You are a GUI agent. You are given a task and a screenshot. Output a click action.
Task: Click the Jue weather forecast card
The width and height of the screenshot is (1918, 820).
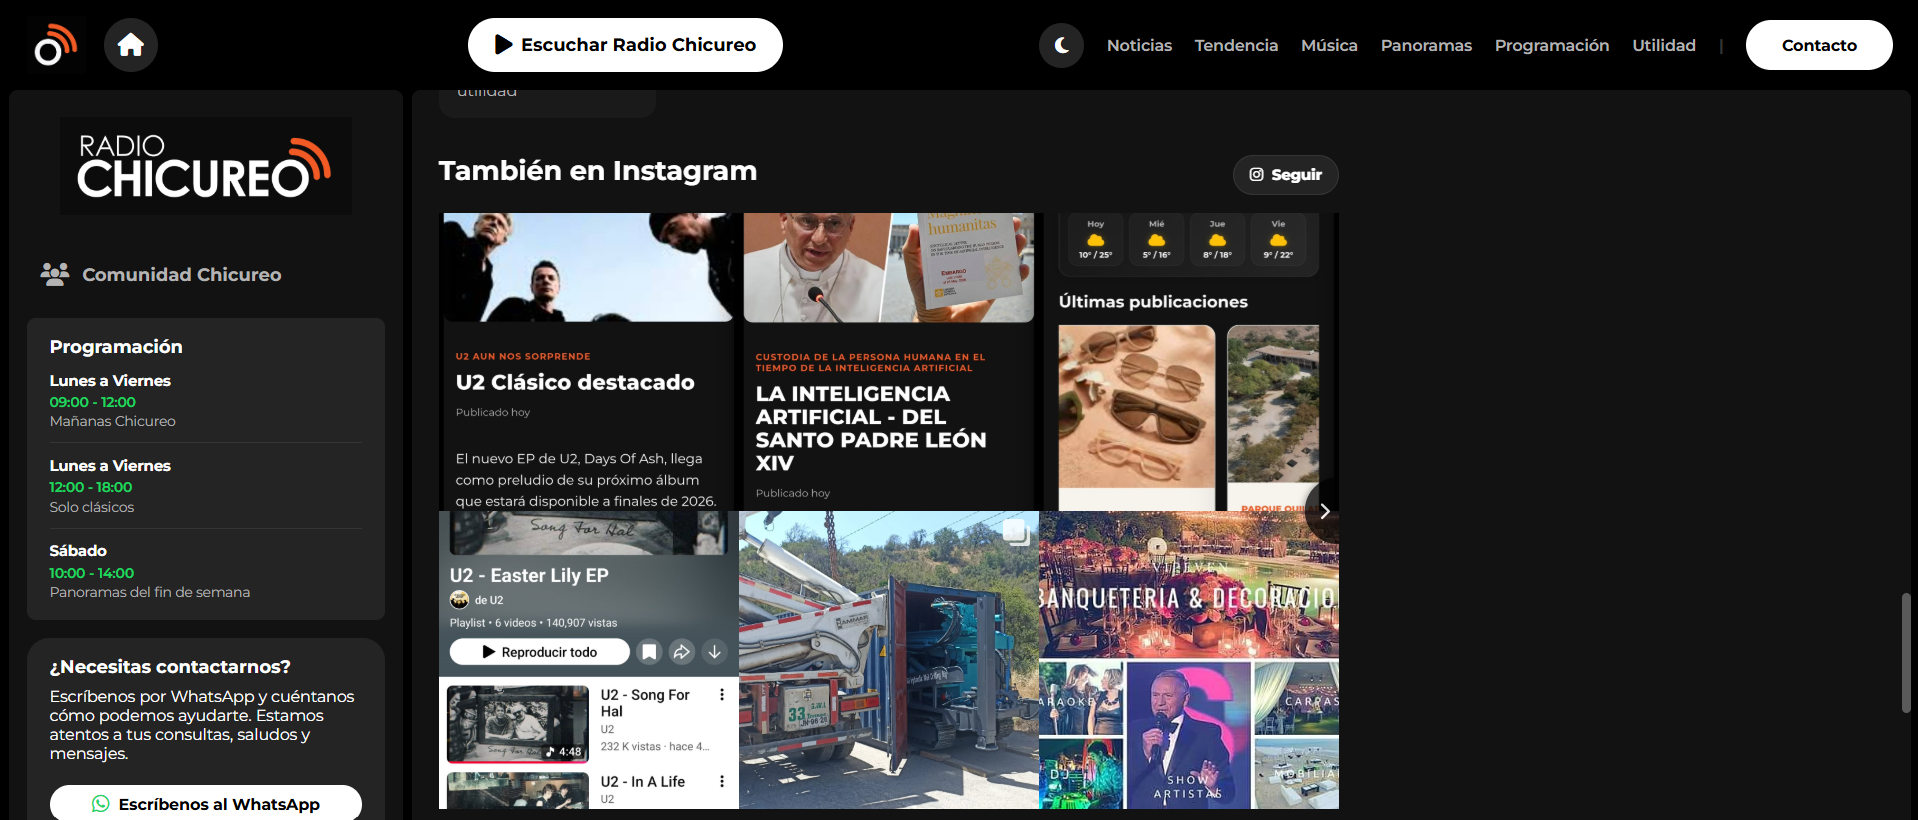tap(1217, 240)
